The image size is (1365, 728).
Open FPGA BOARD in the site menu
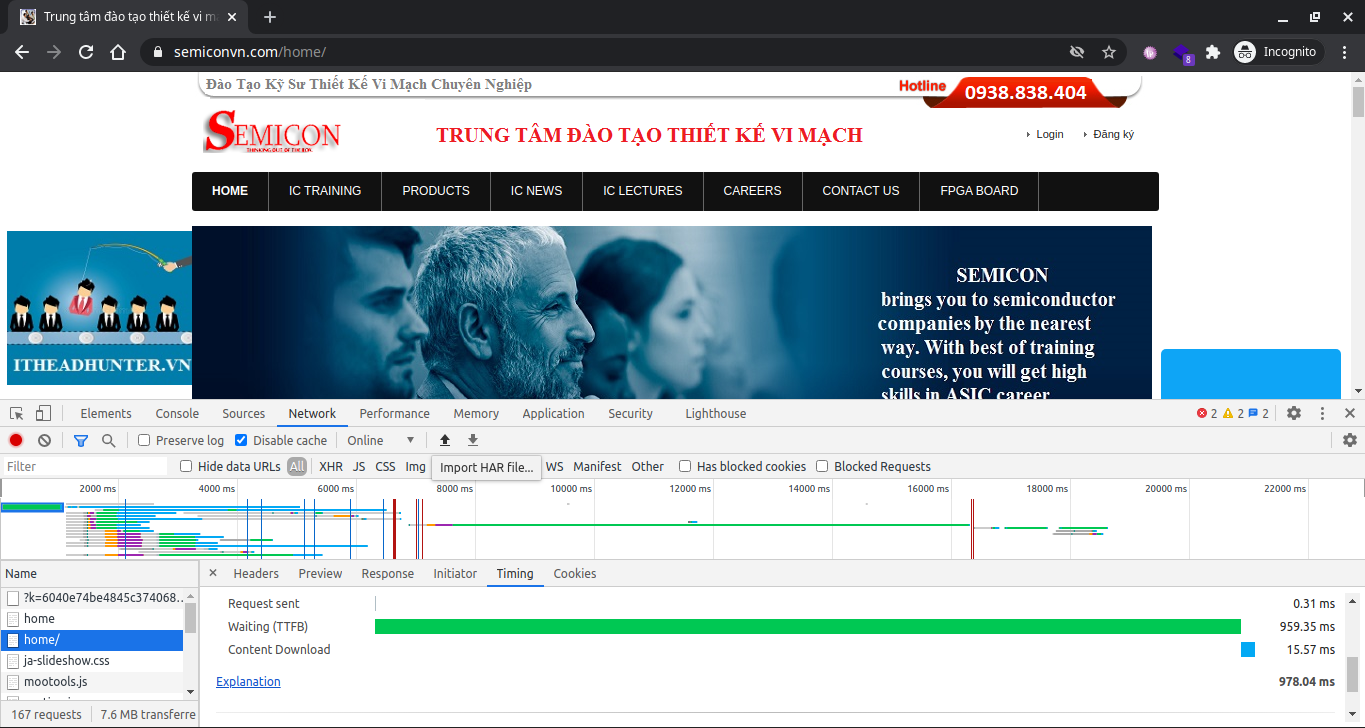979,191
